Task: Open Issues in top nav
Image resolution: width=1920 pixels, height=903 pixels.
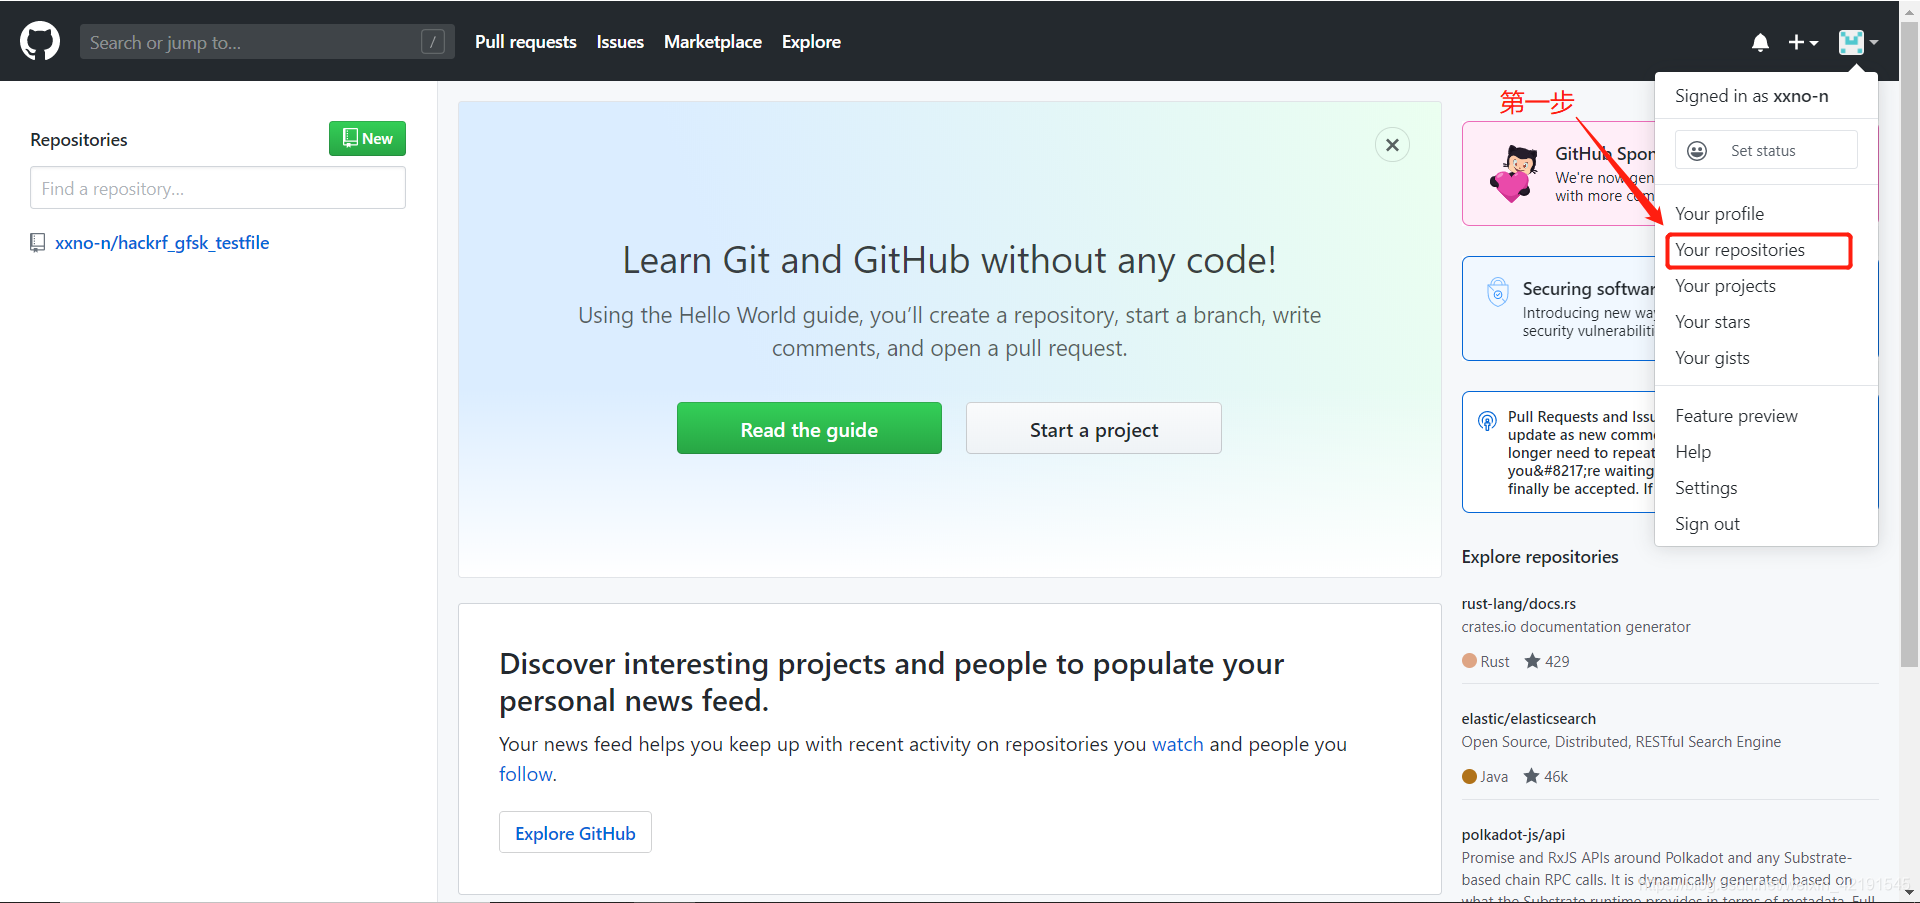Action: [620, 42]
